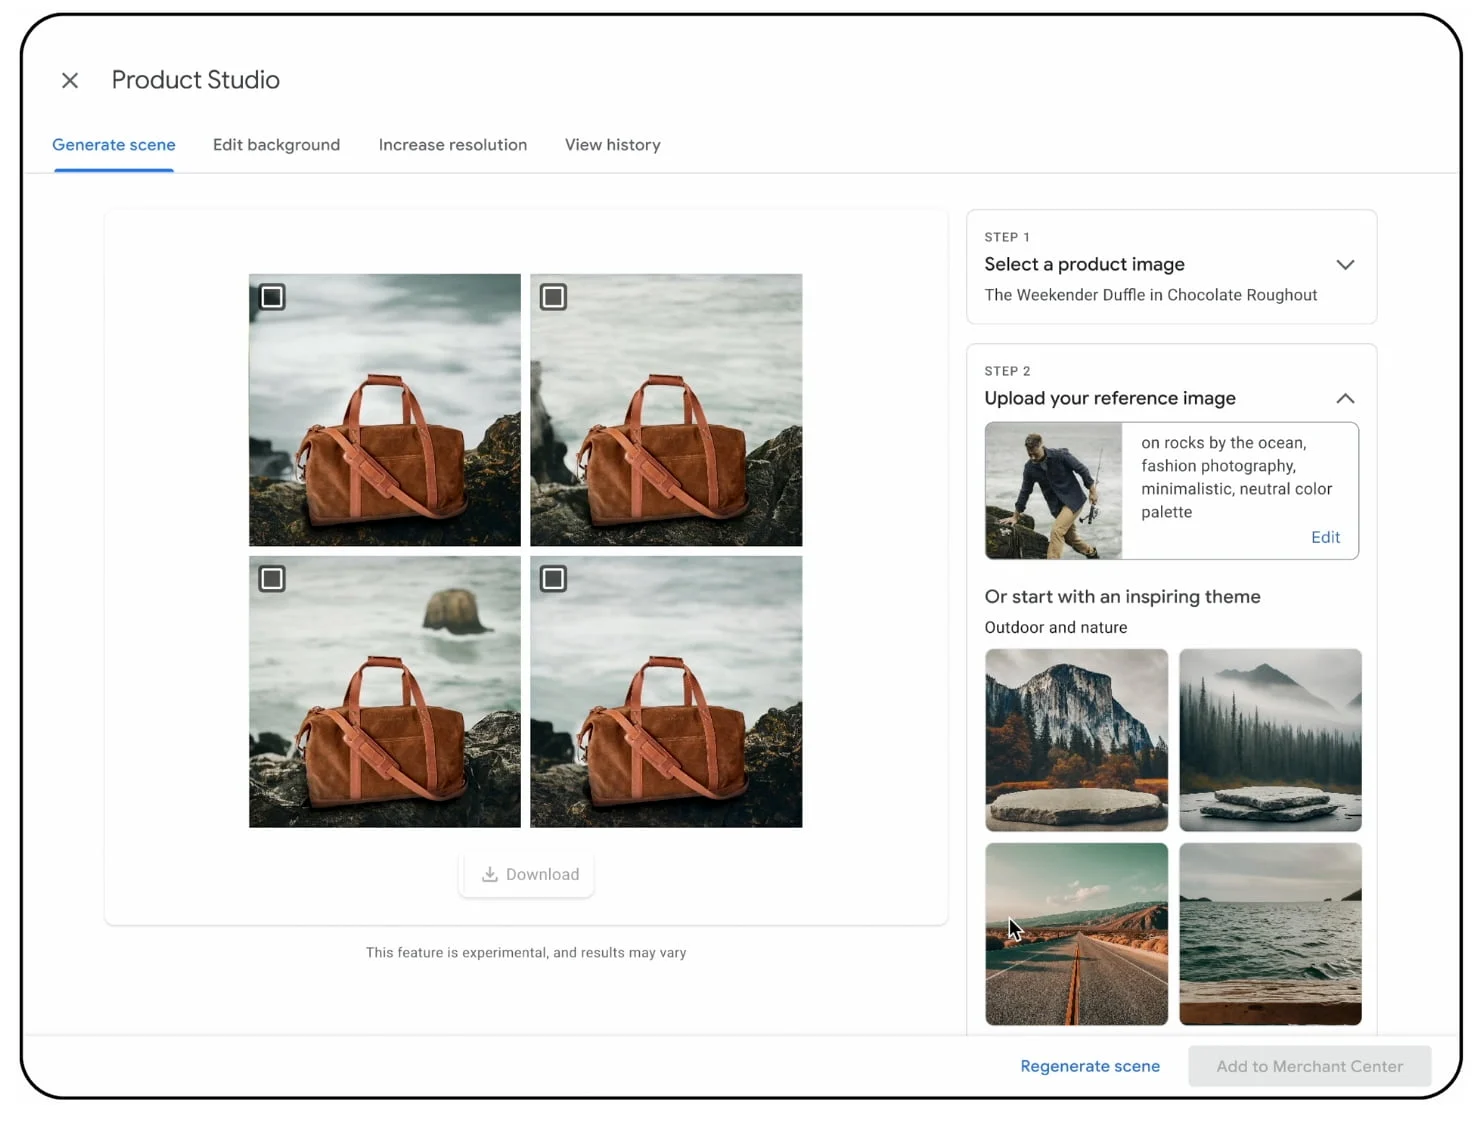Image resolution: width=1479 pixels, height=1124 pixels.
Task: Click the download arrow icon
Action: coord(490,874)
